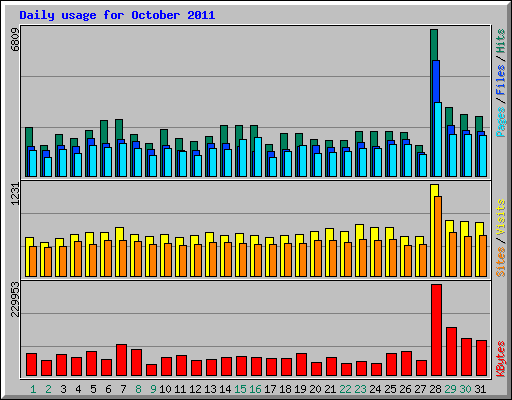This screenshot has height=400, width=512.
Task: Click day label 5 on the x-axis
Action: tap(93, 389)
